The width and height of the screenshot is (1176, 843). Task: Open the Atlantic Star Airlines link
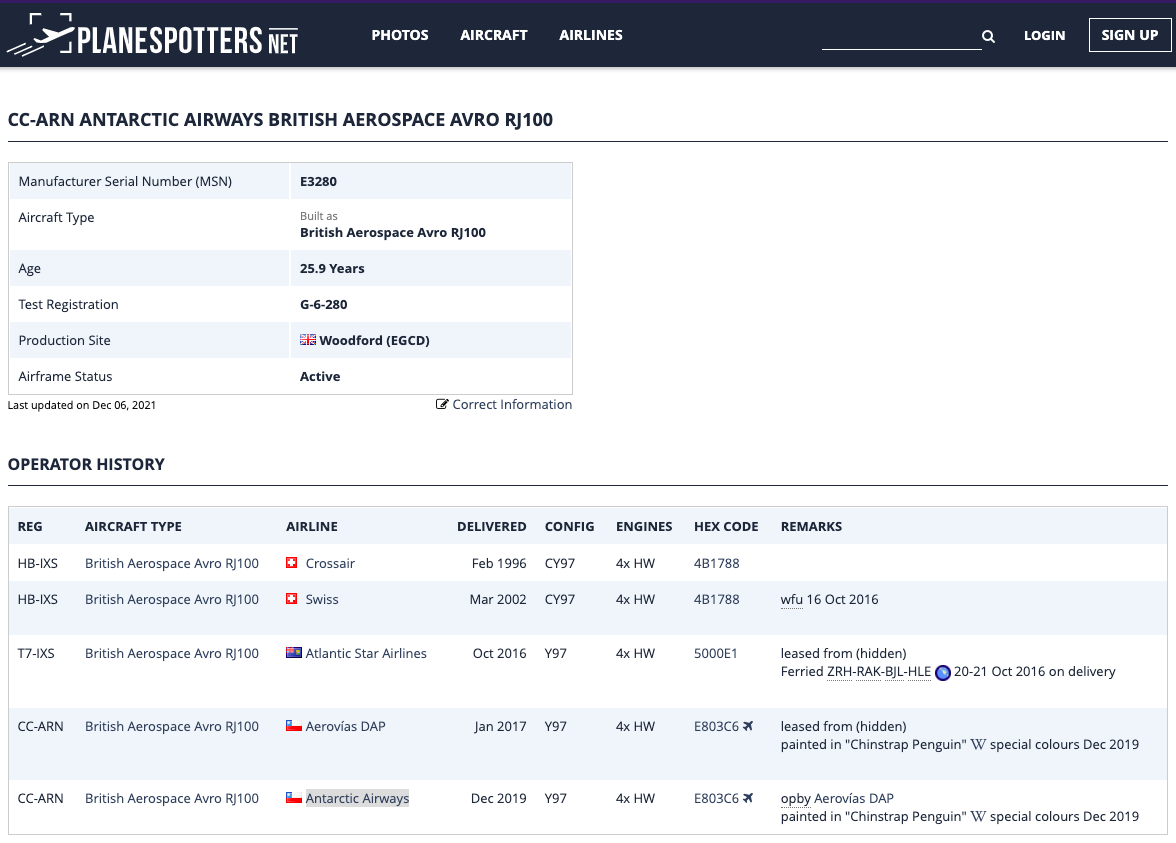pos(366,653)
